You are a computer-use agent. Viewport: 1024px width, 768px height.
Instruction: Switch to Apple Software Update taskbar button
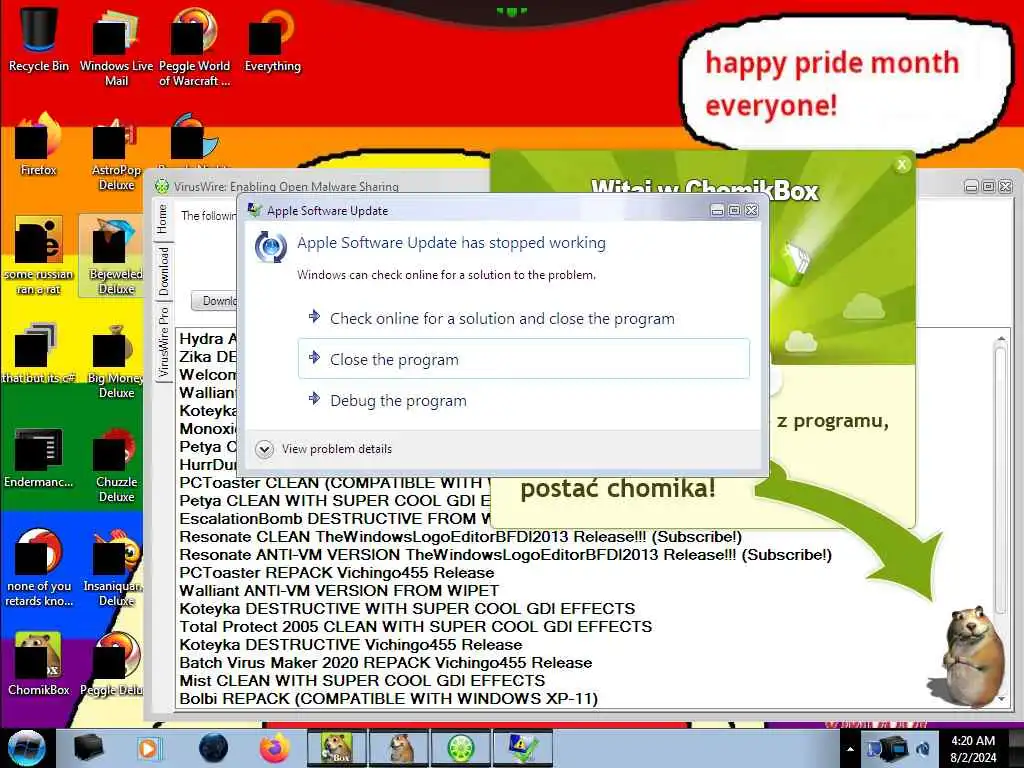point(522,748)
